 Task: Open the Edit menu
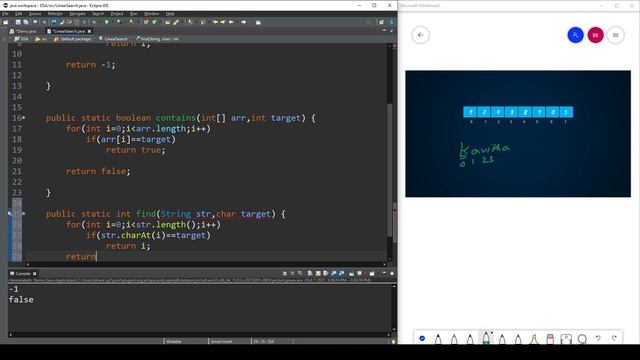(x=18, y=14)
